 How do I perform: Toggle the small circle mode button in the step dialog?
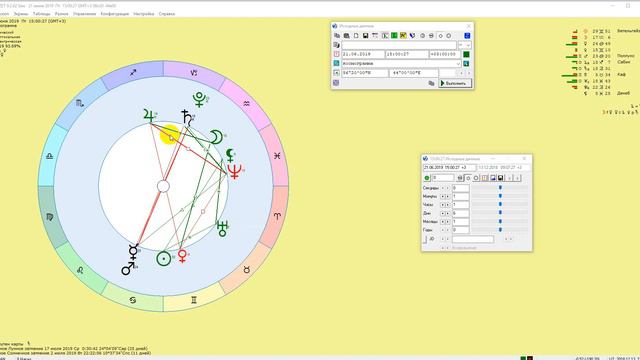click(468, 178)
